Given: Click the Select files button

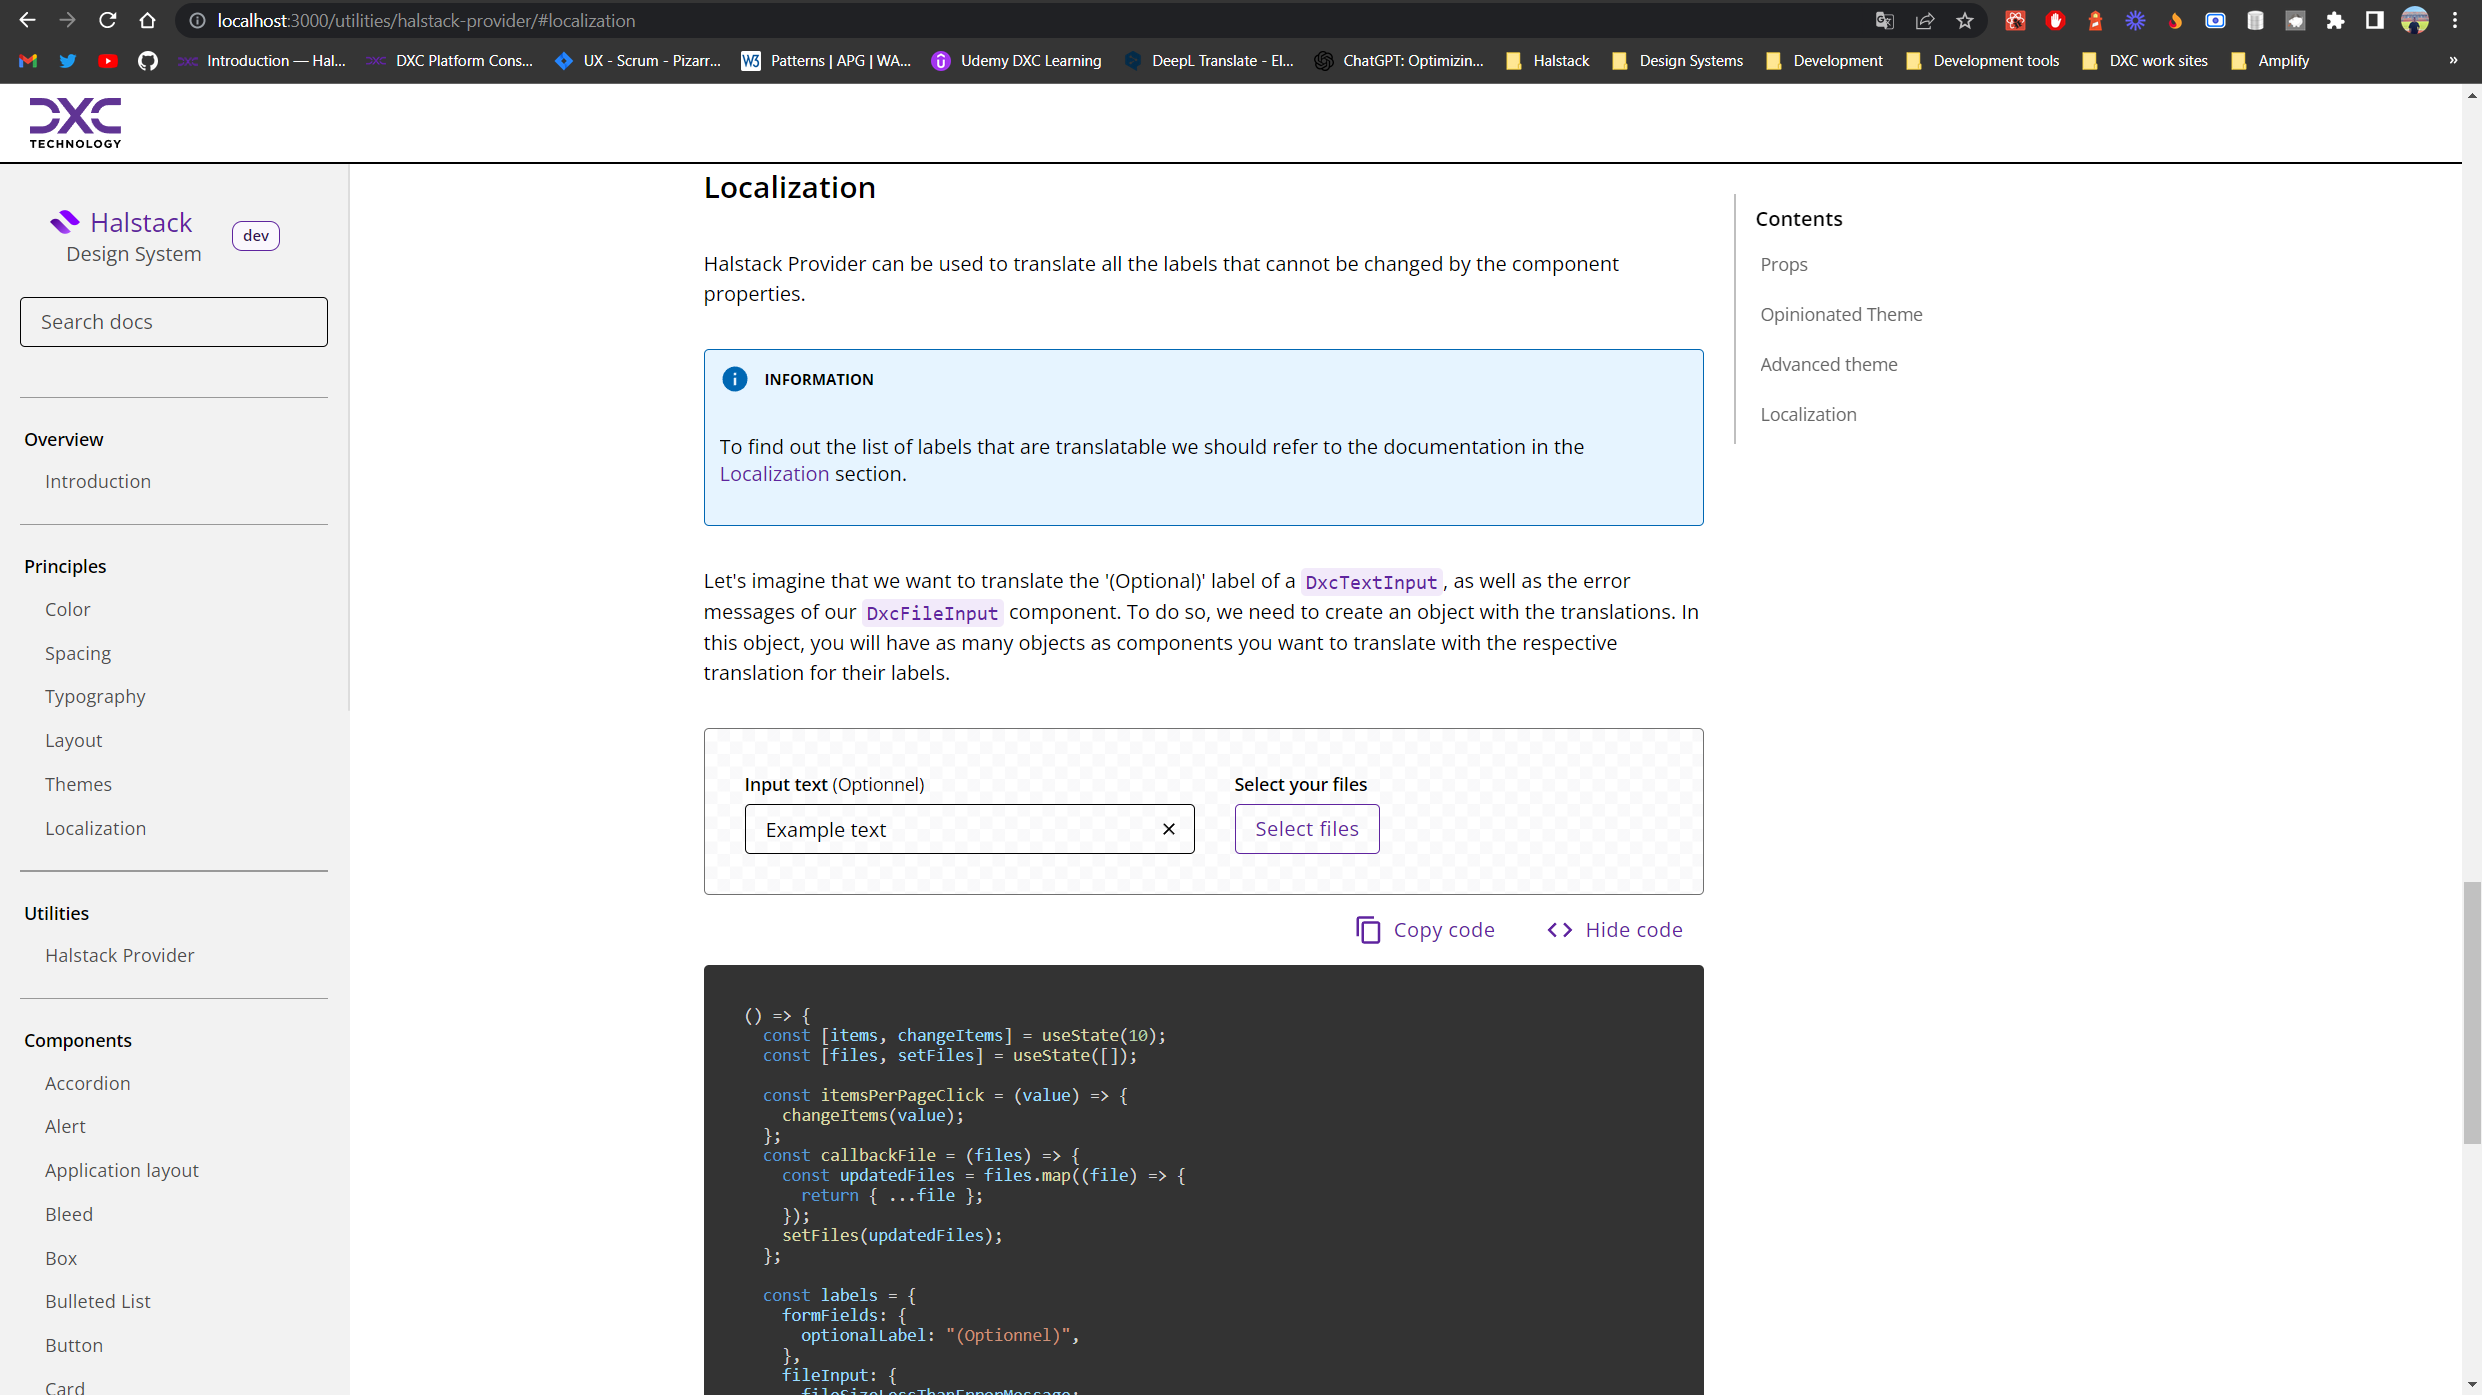Looking at the screenshot, I should click(x=1306, y=829).
